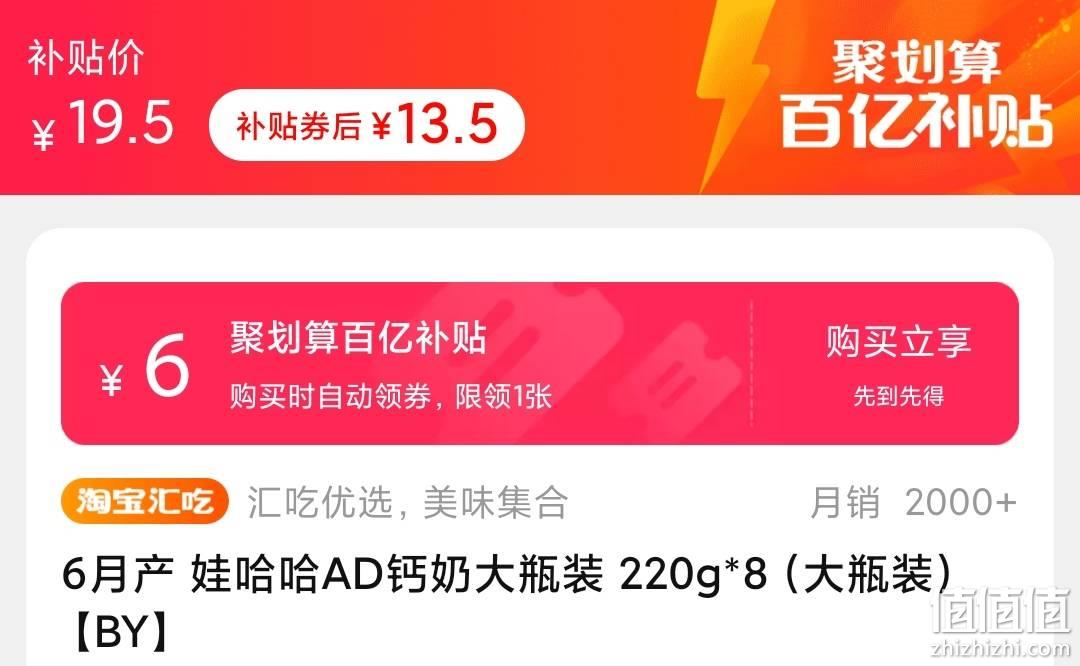Click the 淘宝汇吃 orange badge
The height and width of the screenshot is (666, 1080).
[x=145, y=501]
